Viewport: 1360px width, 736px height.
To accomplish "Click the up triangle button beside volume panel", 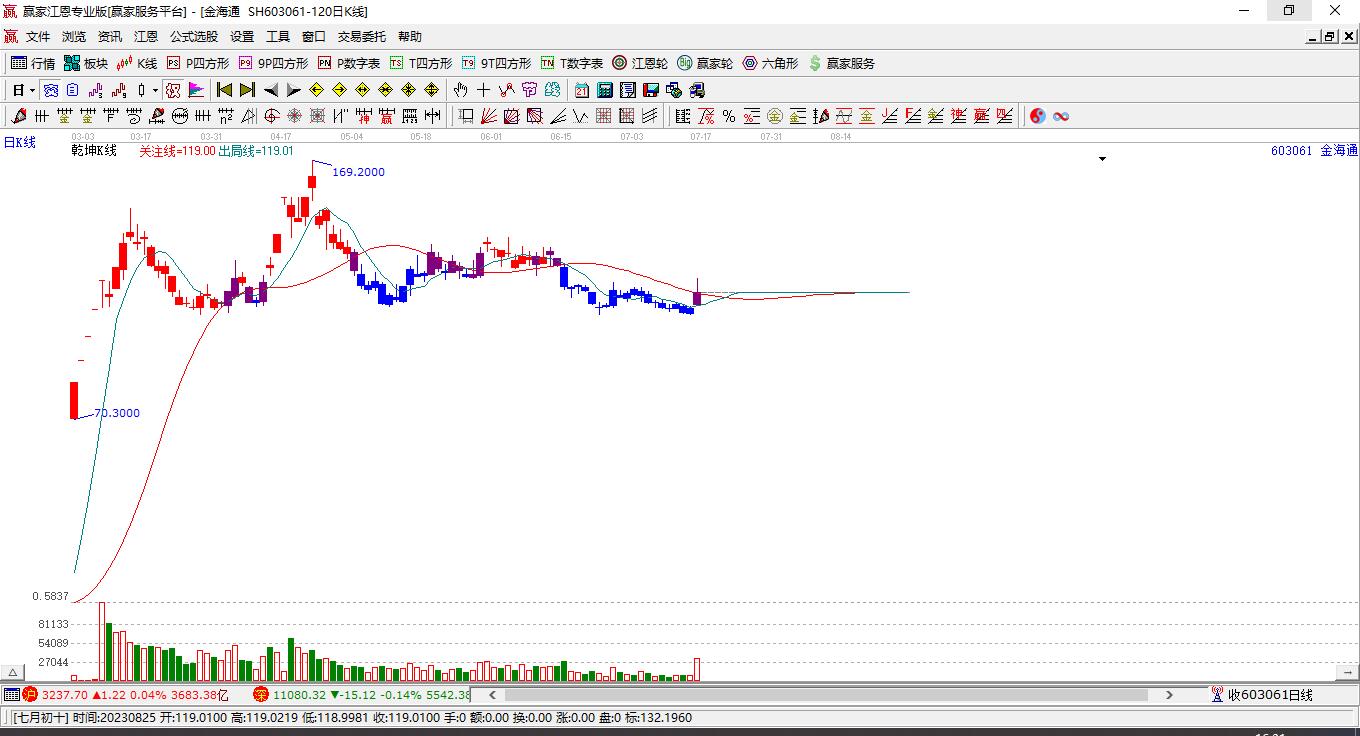I will [x=13, y=672].
